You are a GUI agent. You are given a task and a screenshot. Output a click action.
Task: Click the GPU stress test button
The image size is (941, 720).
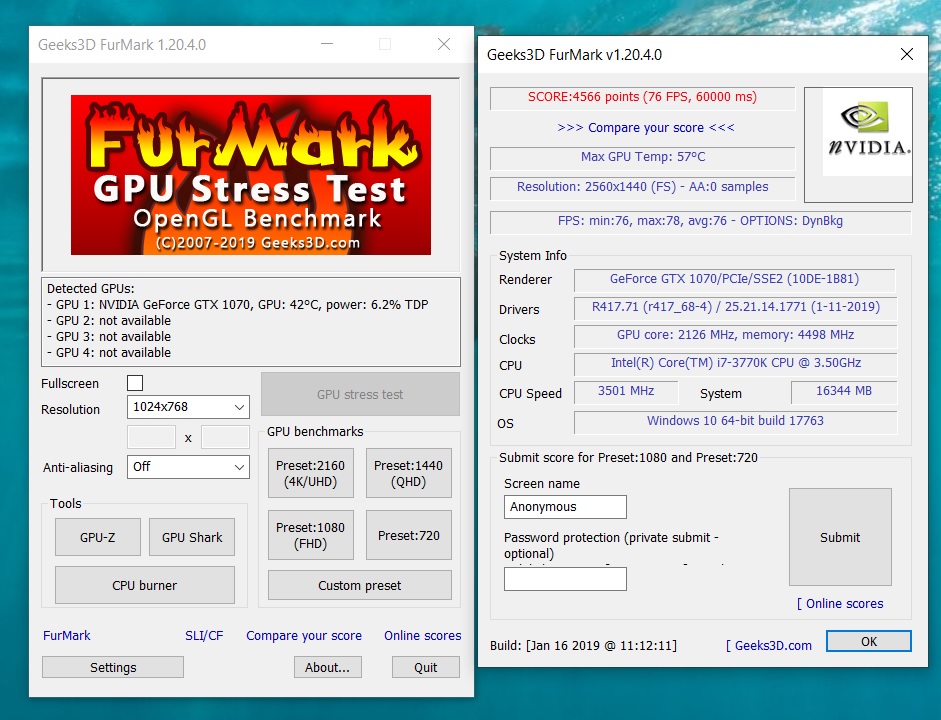(x=360, y=394)
